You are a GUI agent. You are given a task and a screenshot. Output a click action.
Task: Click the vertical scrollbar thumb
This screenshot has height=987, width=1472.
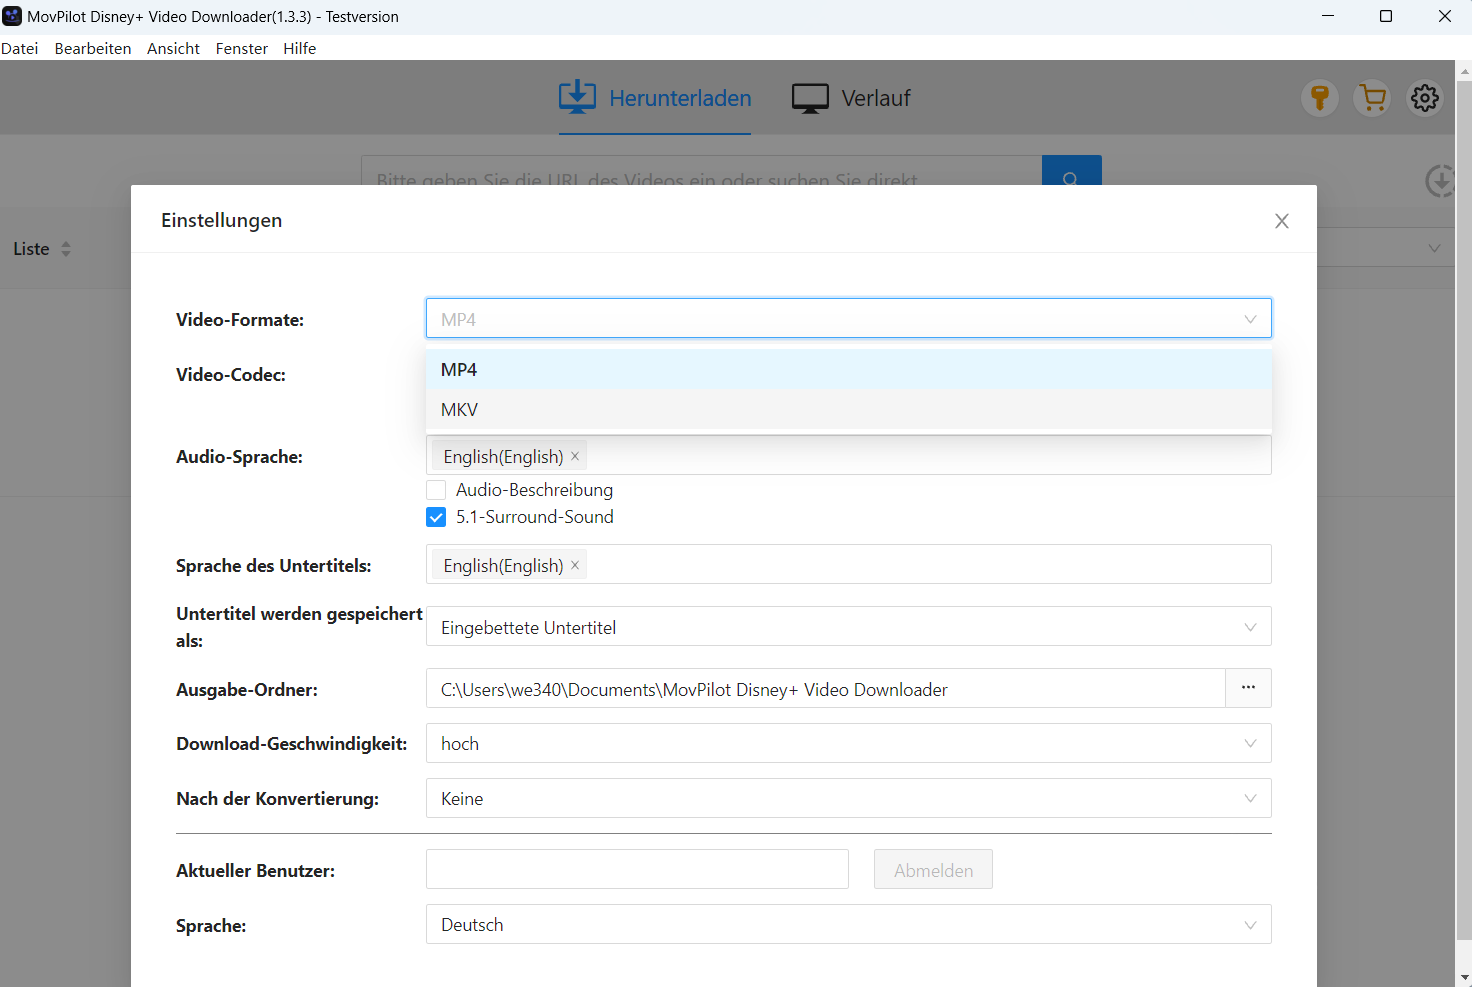pyautogui.click(x=1464, y=510)
